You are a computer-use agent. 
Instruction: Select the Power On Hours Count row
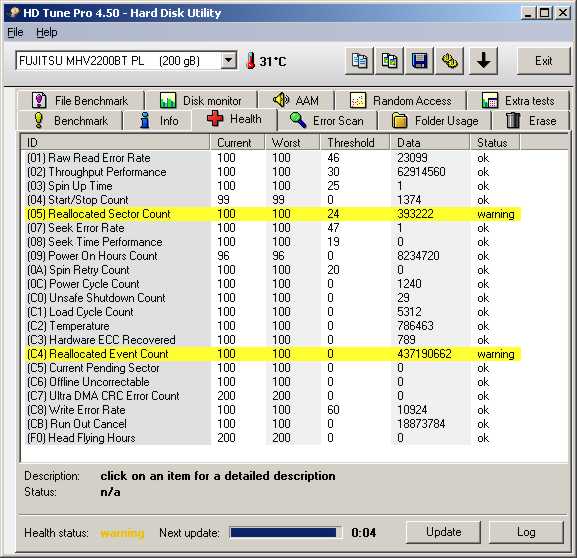[273, 256]
